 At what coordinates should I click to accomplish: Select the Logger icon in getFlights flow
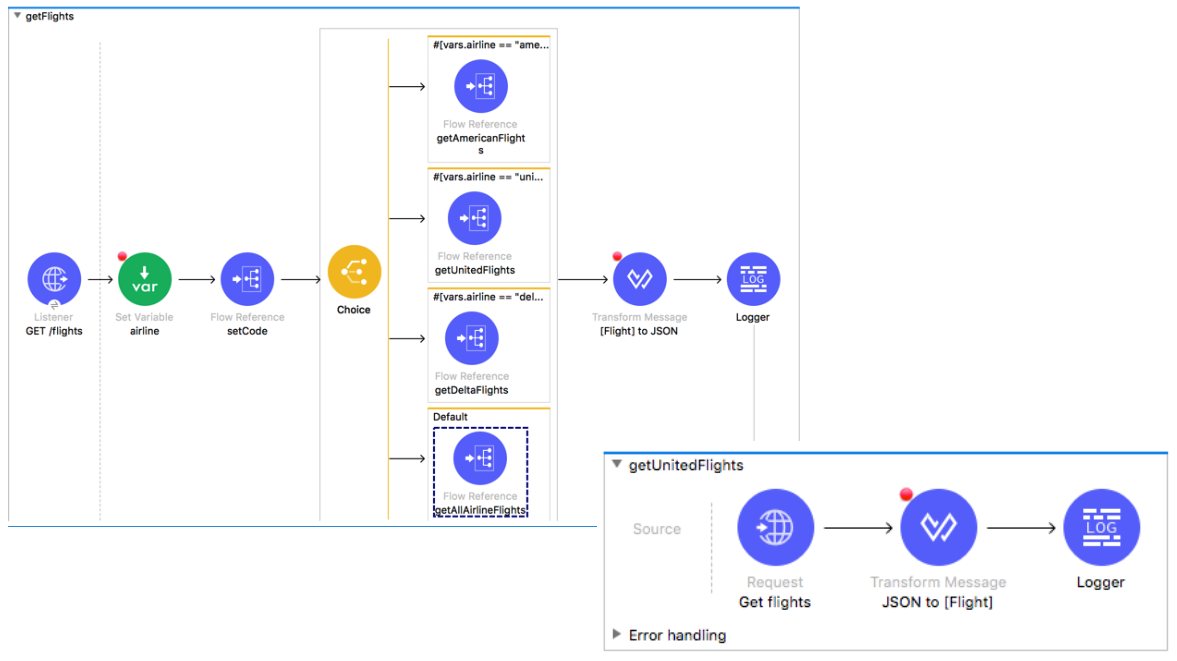(753, 279)
